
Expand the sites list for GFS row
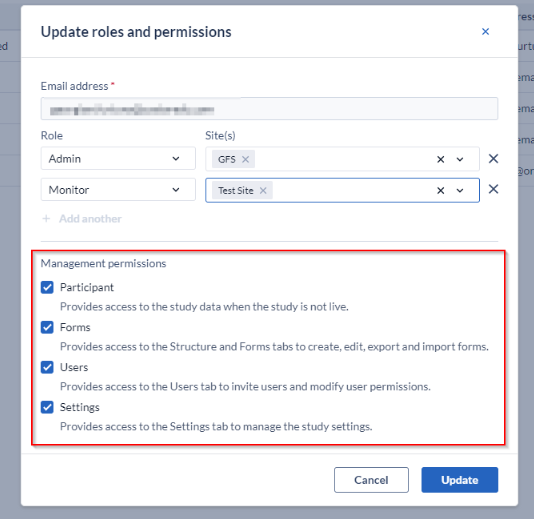[x=460, y=159]
